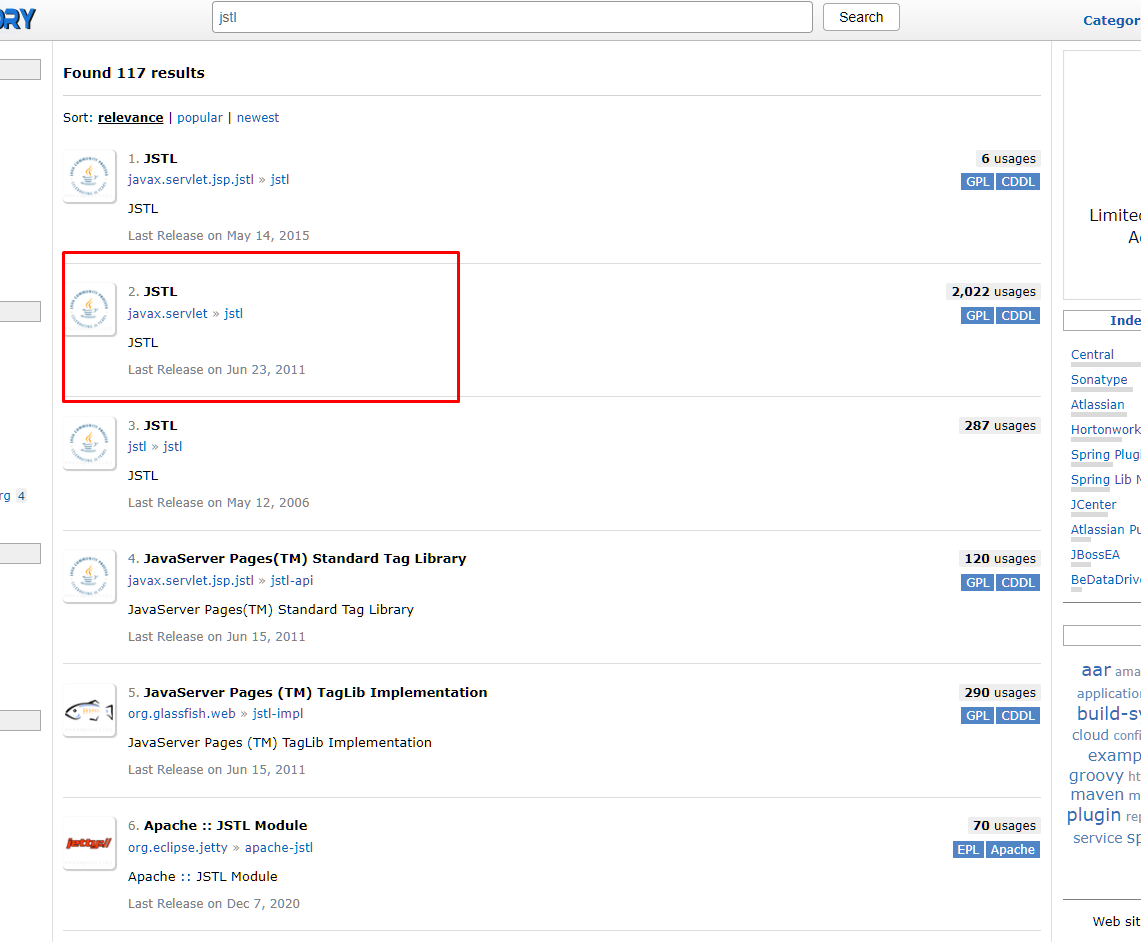Open jstl-impl artifact link
1141x942 pixels.
[x=277, y=714]
